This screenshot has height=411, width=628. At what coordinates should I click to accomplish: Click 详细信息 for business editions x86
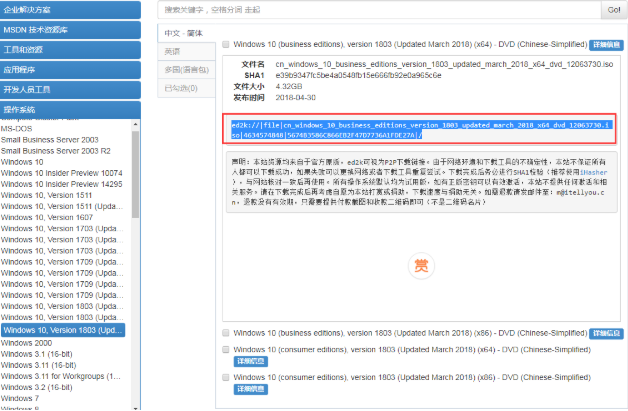pos(604,332)
